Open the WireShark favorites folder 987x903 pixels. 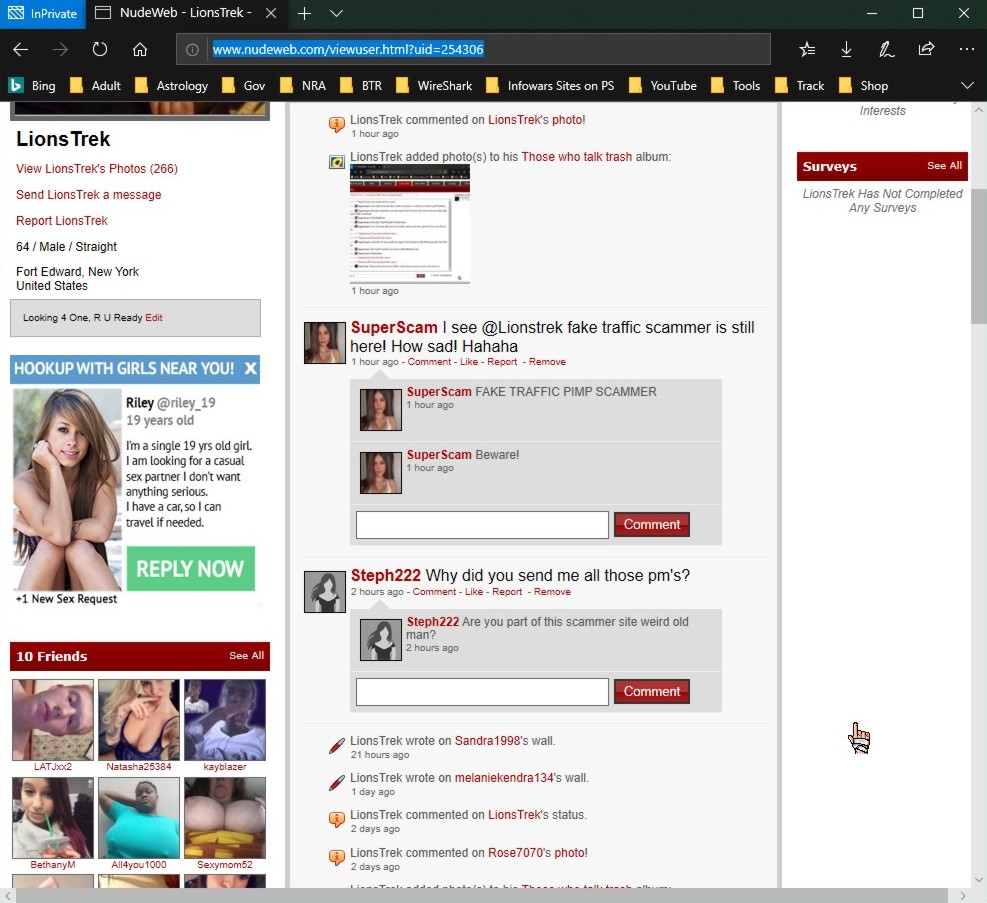point(434,85)
